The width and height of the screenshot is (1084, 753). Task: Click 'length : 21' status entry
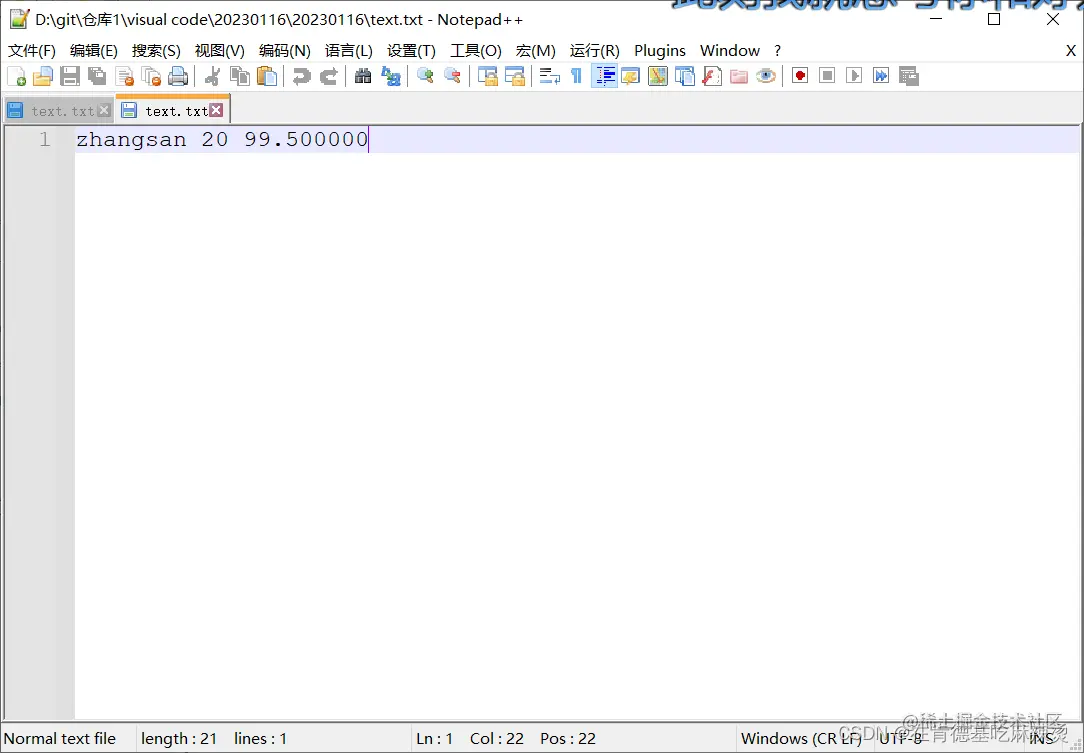[x=179, y=738]
